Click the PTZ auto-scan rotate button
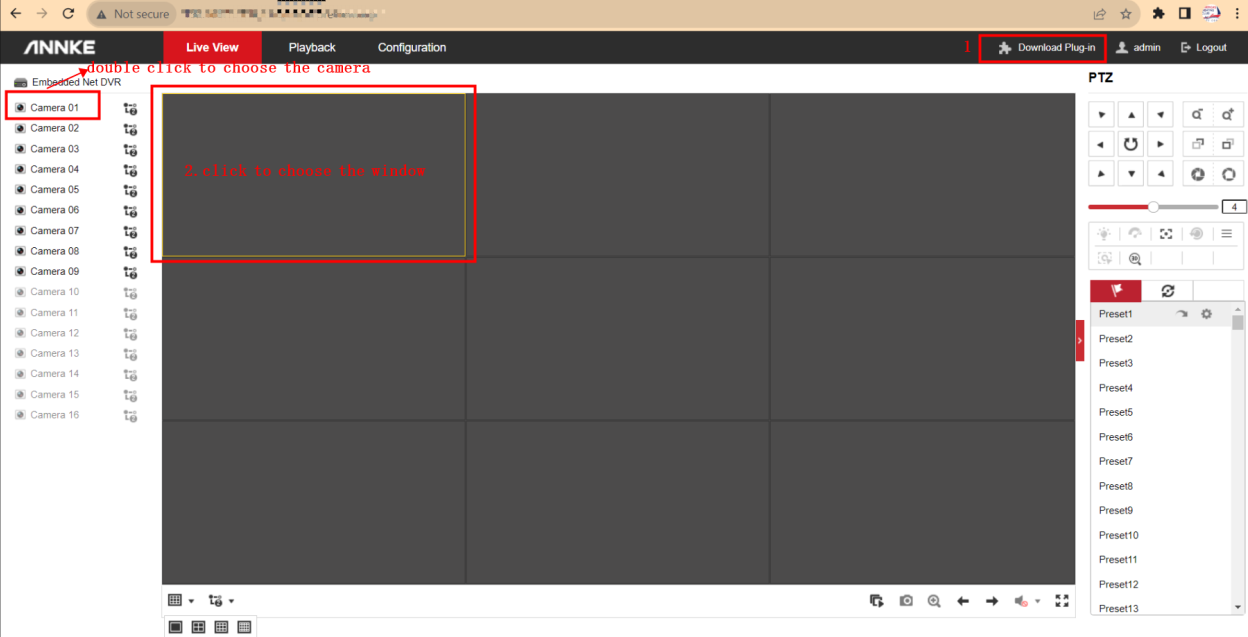Screen dimensions: 1248x637 point(1130,144)
